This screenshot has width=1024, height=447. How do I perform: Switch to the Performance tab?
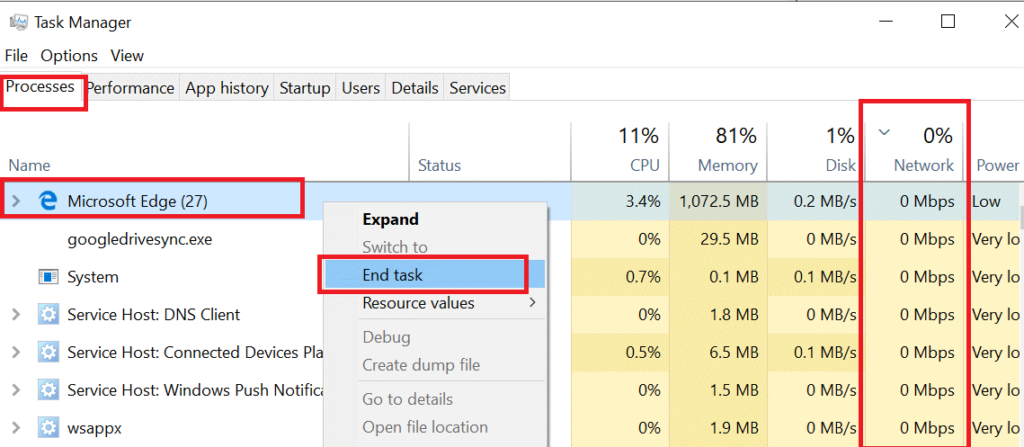click(131, 88)
